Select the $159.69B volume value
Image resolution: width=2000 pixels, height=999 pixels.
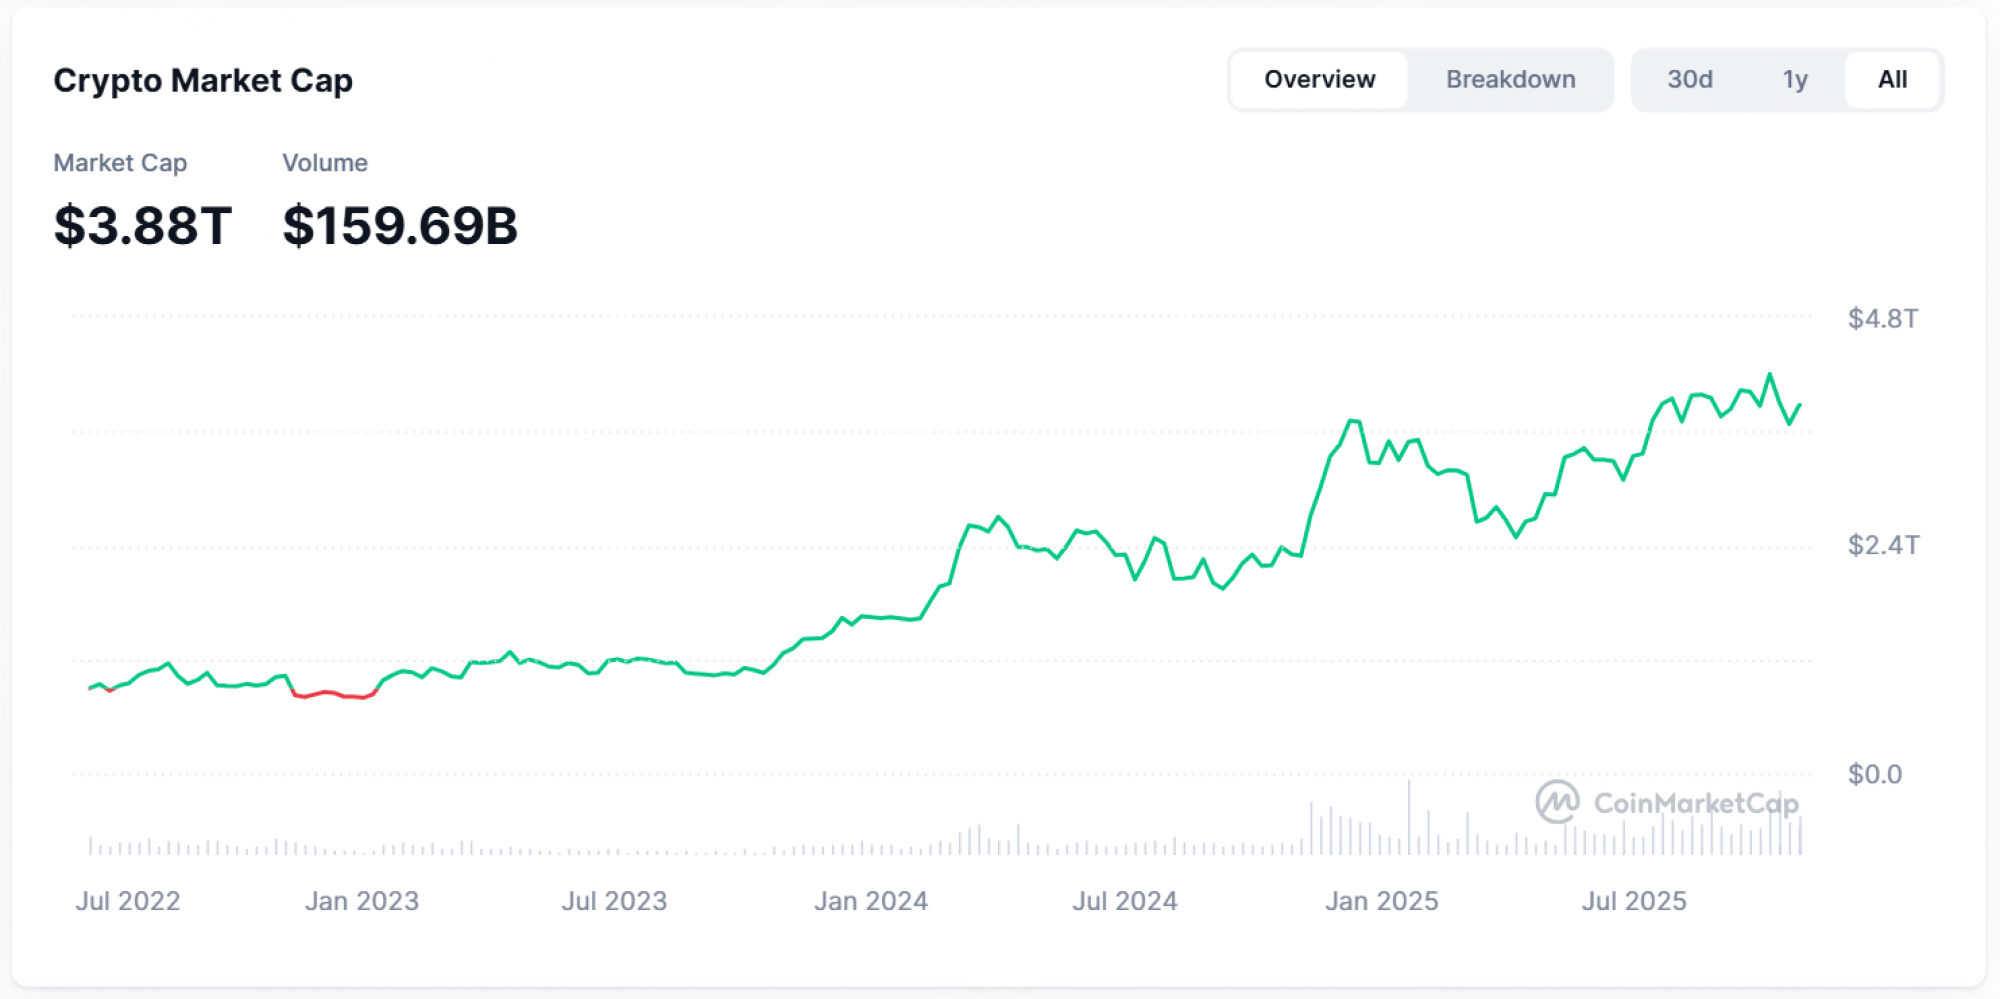tap(400, 225)
